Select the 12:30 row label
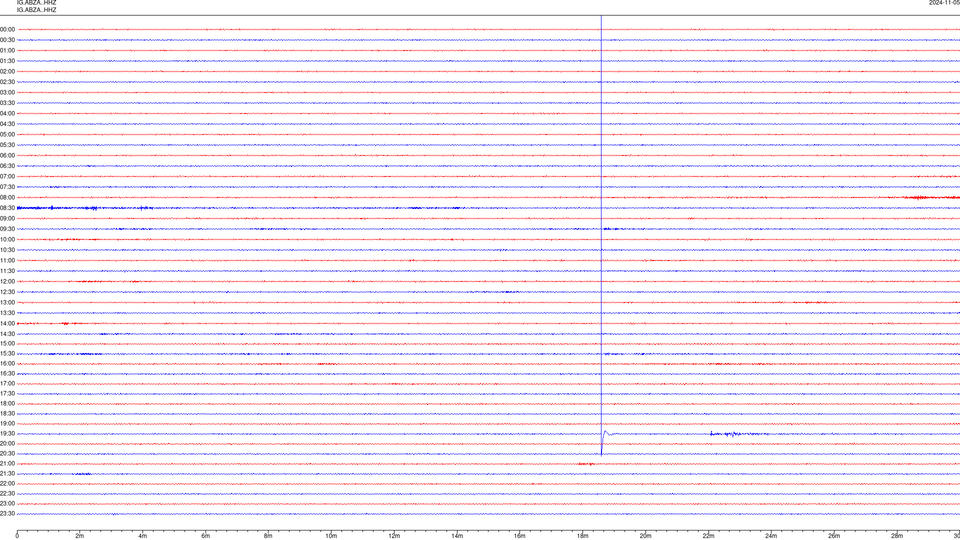 point(7,292)
